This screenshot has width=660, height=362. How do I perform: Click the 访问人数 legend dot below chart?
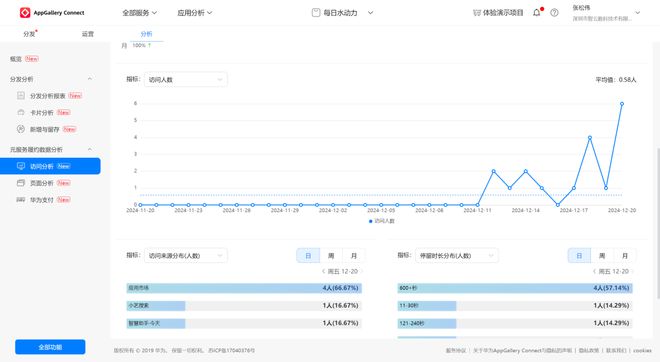370,221
